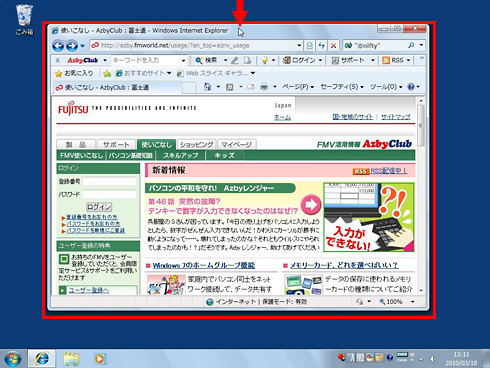This screenshot has width=490, height=368.
Task: Click the blue help icon in command bar
Action: click(411, 87)
